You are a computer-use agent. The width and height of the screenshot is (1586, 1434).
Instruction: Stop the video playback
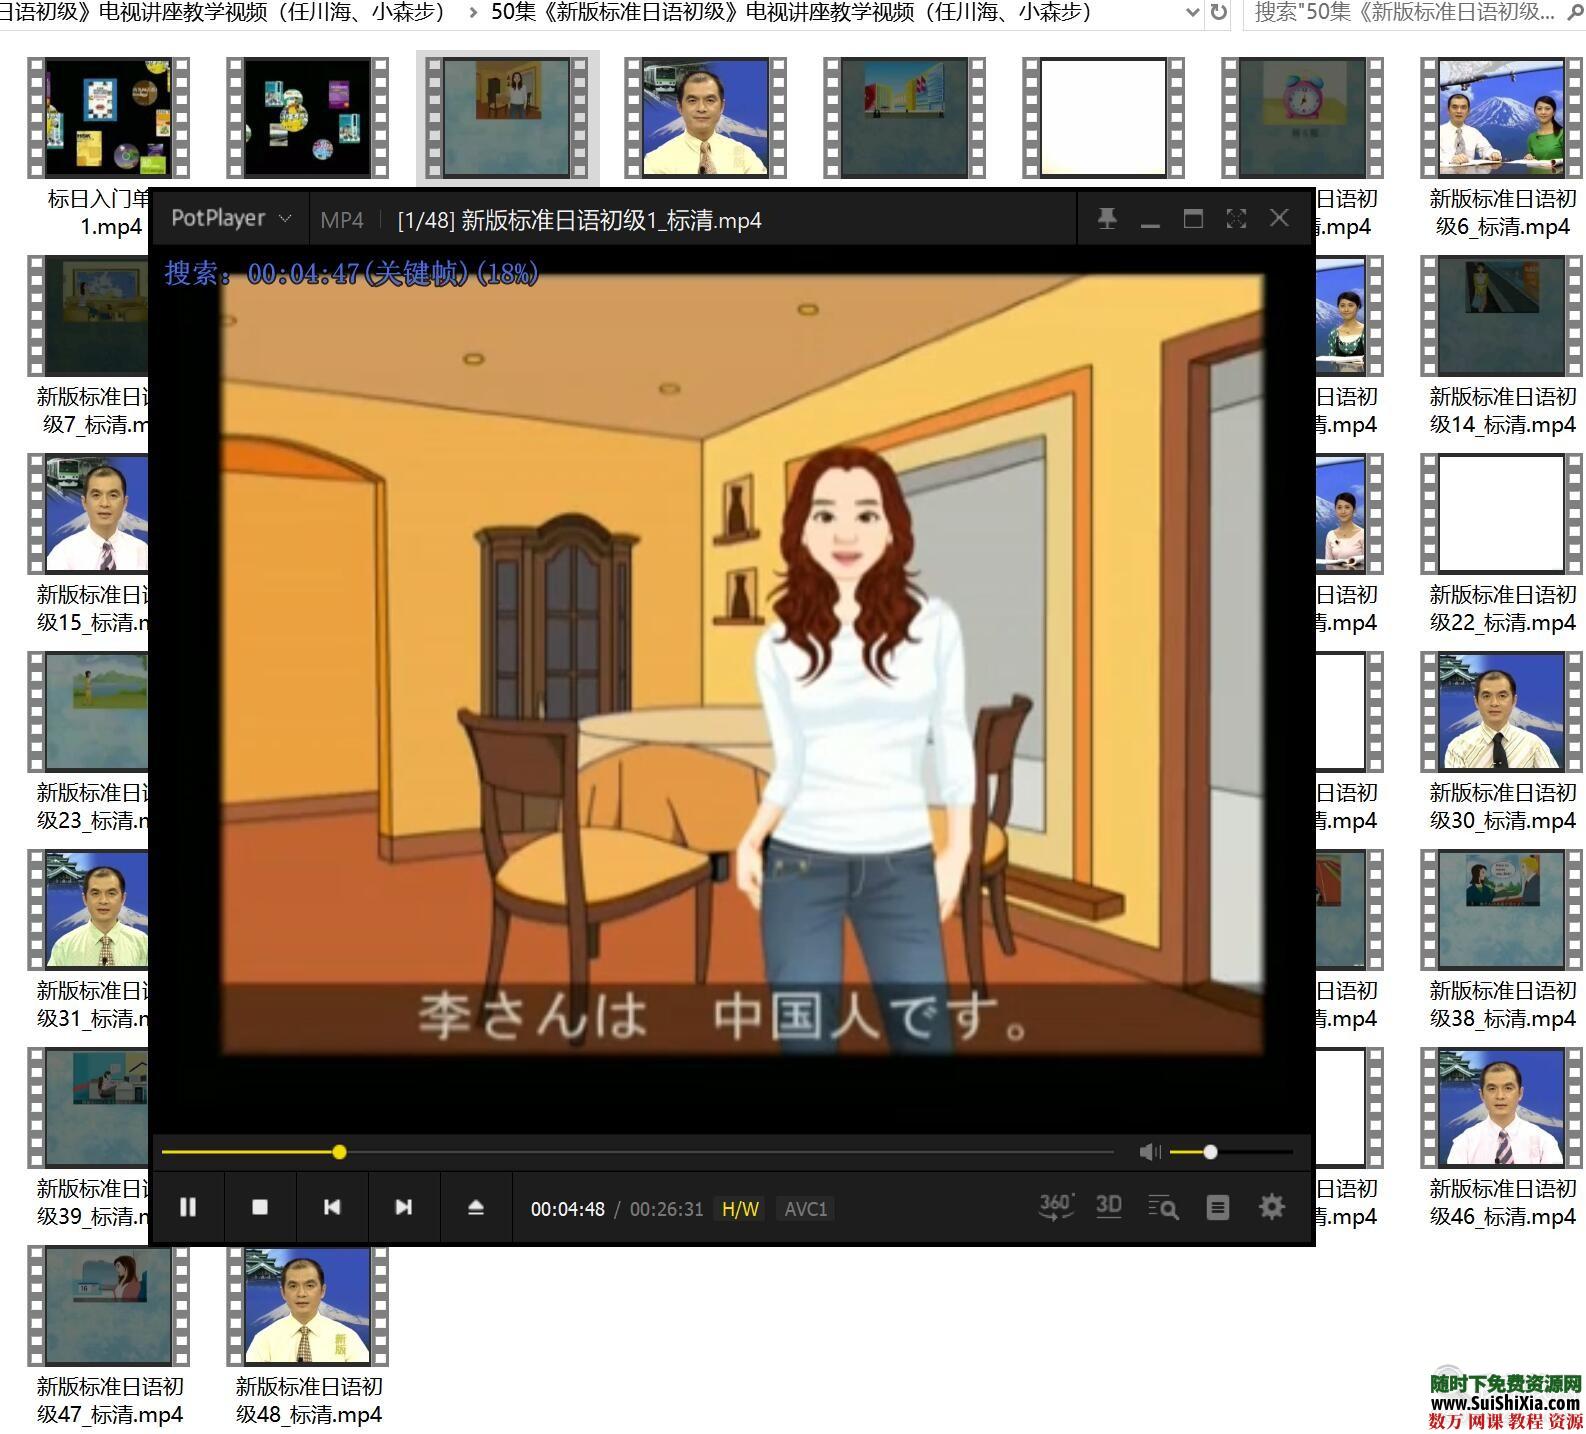(260, 1207)
